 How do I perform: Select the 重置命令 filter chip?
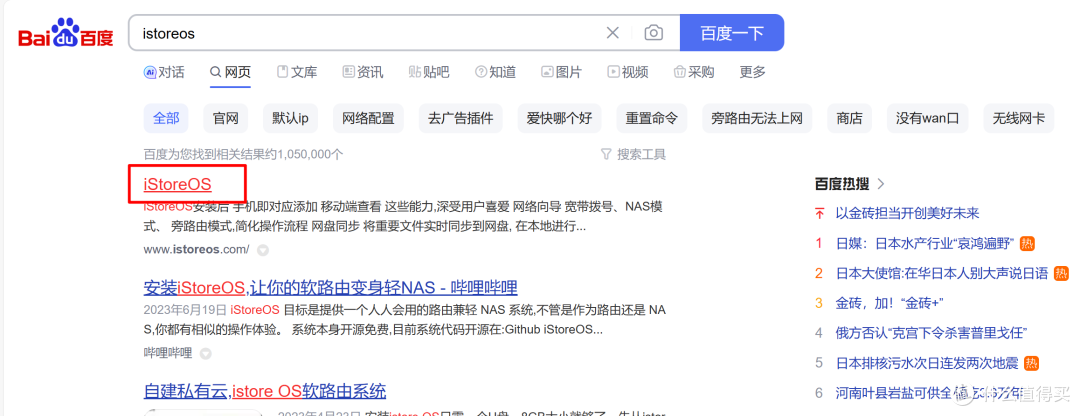click(x=652, y=118)
